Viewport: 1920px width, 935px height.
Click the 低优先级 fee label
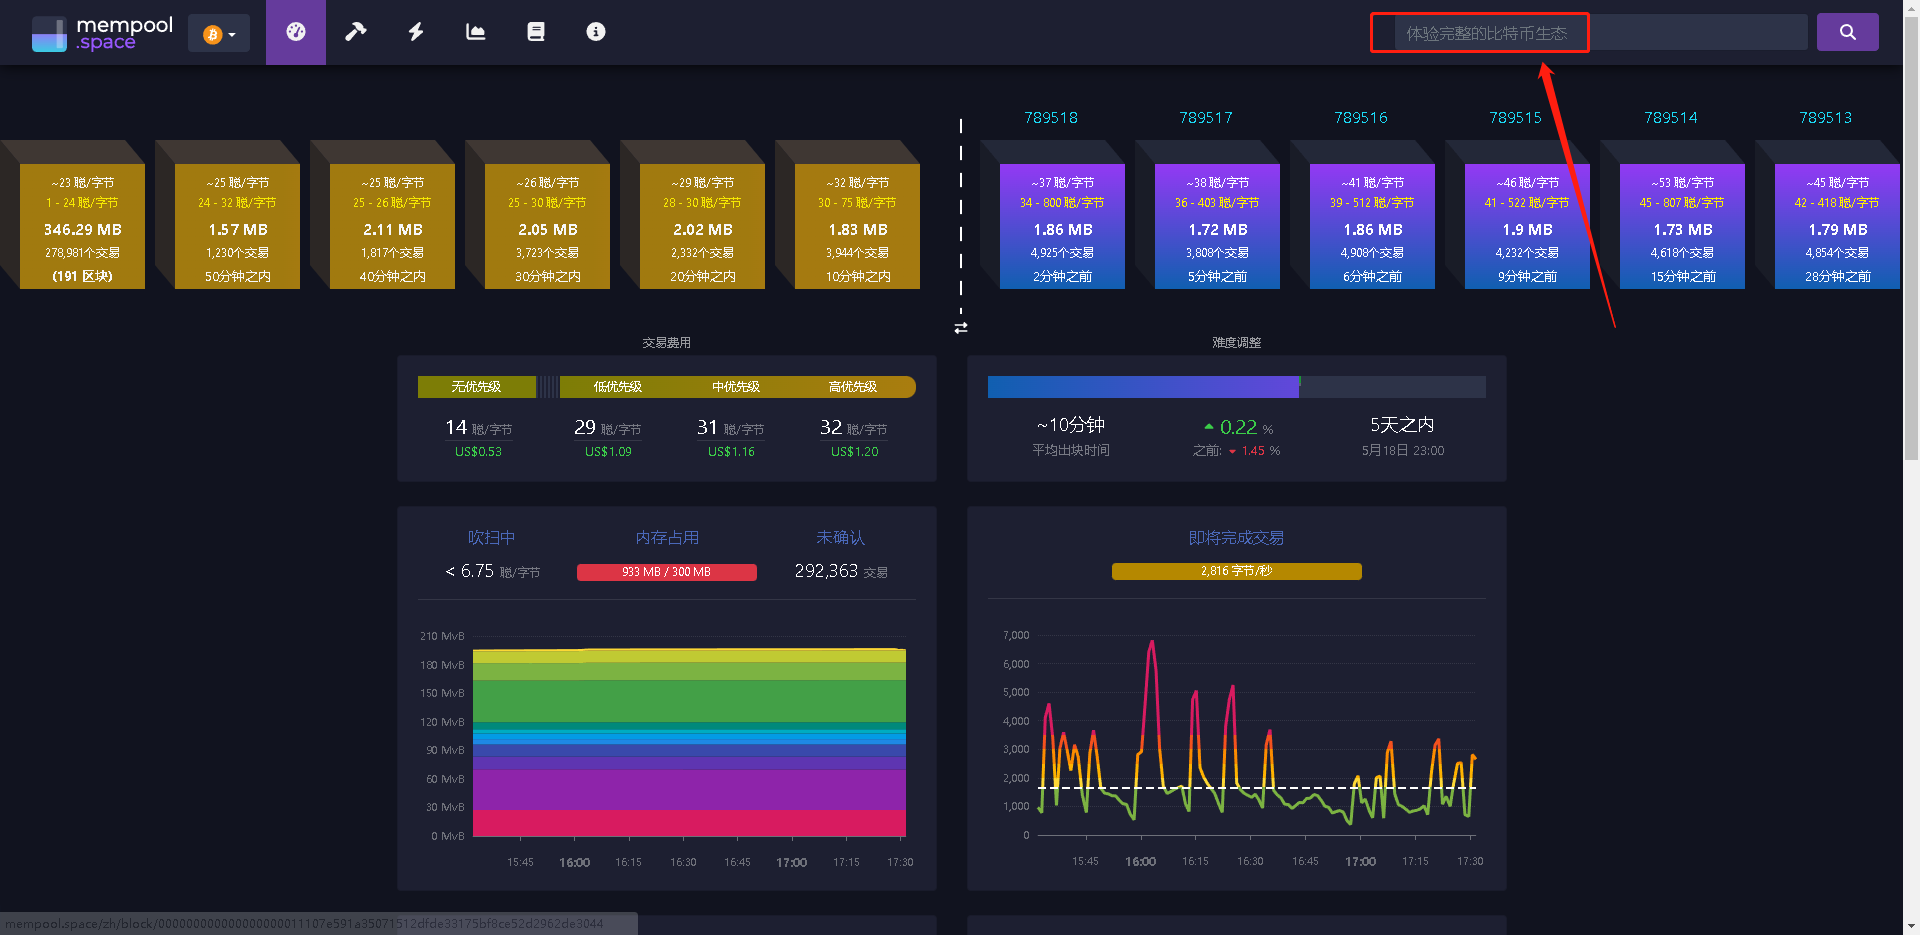click(x=617, y=387)
